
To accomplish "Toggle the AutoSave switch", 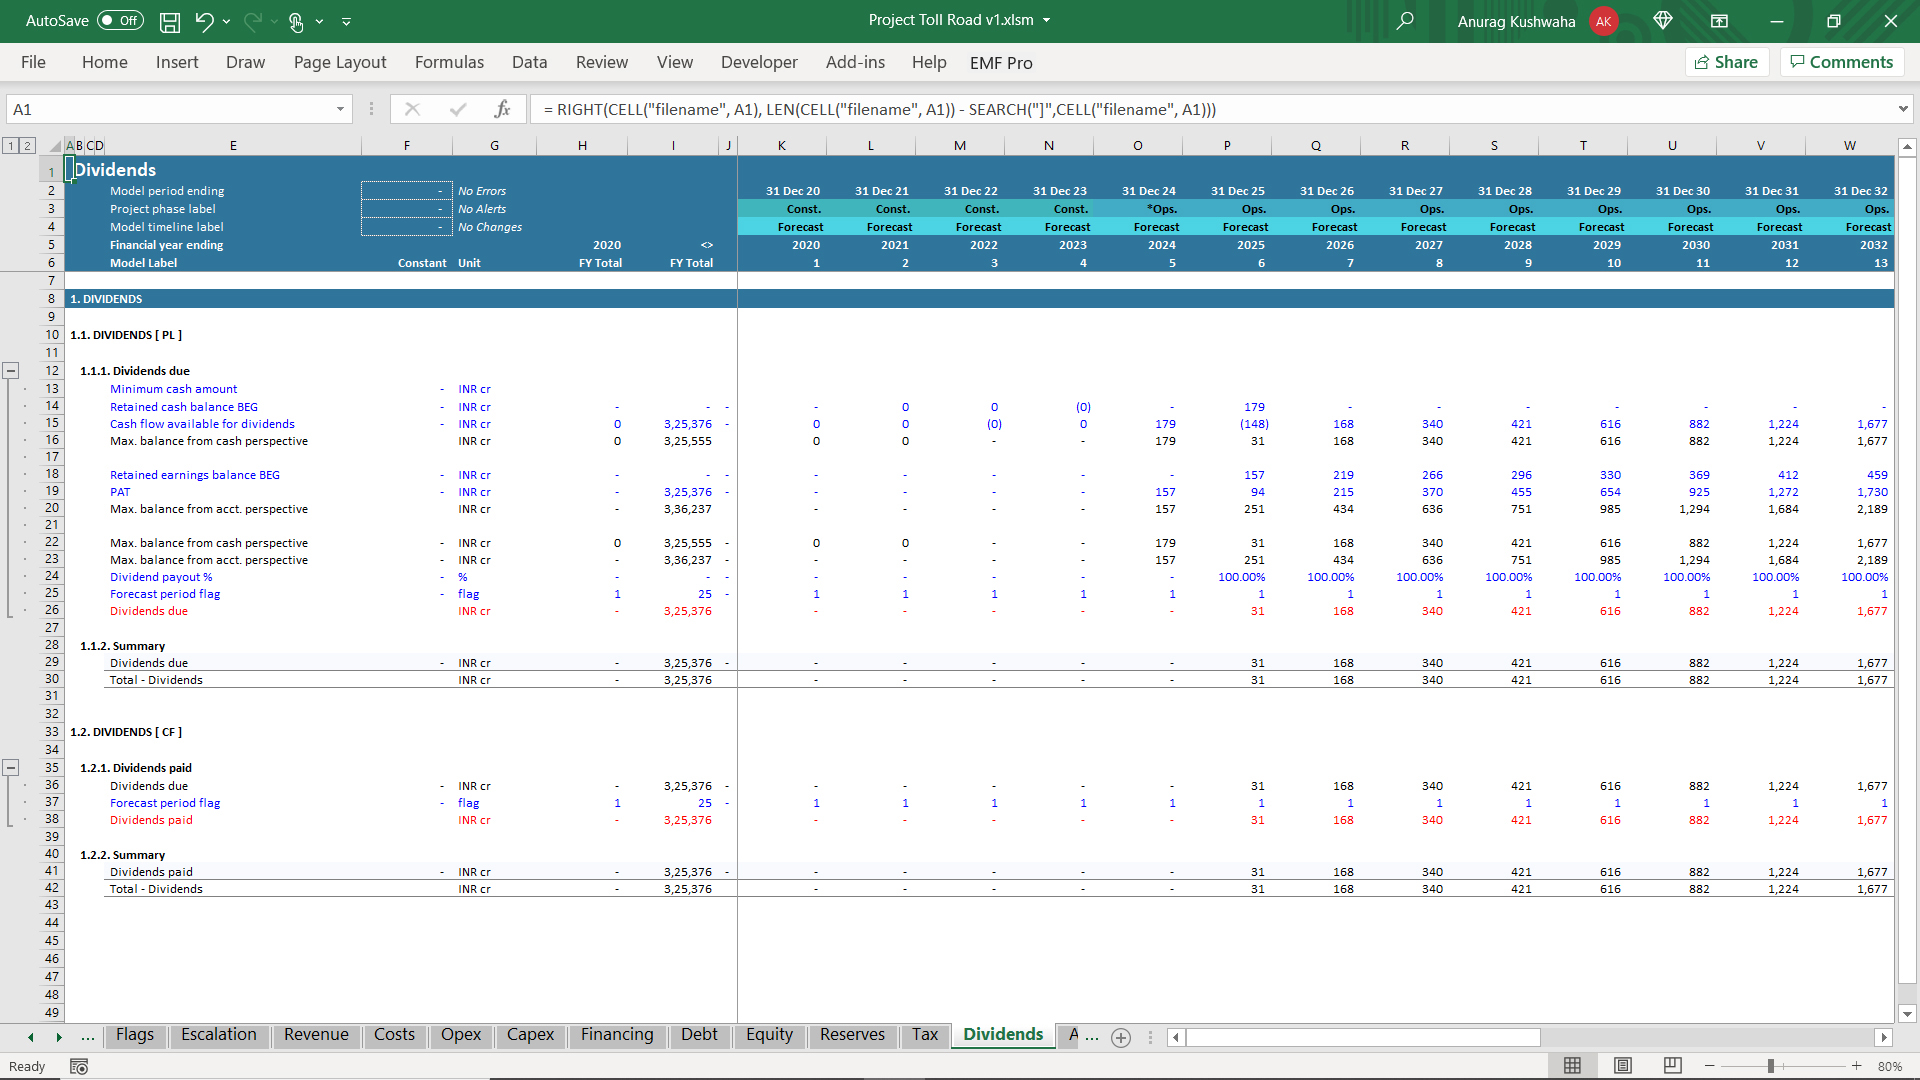I will point(120,21).
